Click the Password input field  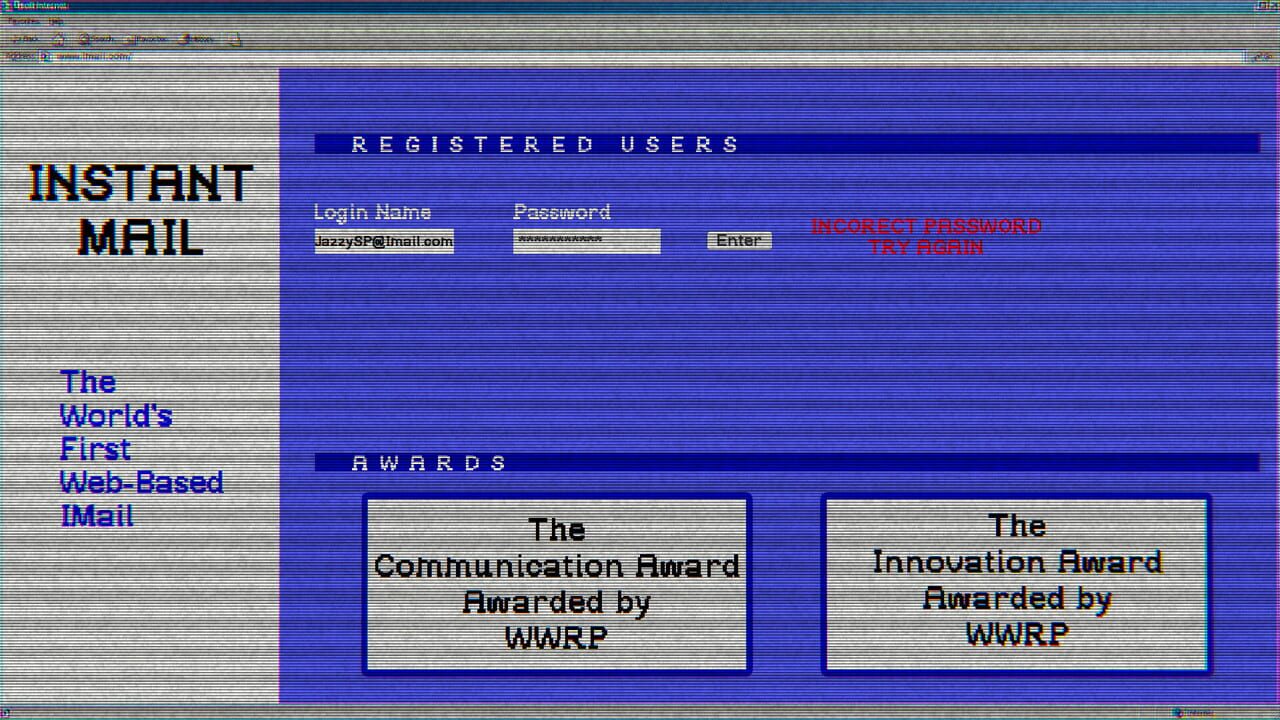tap(587, 241)
